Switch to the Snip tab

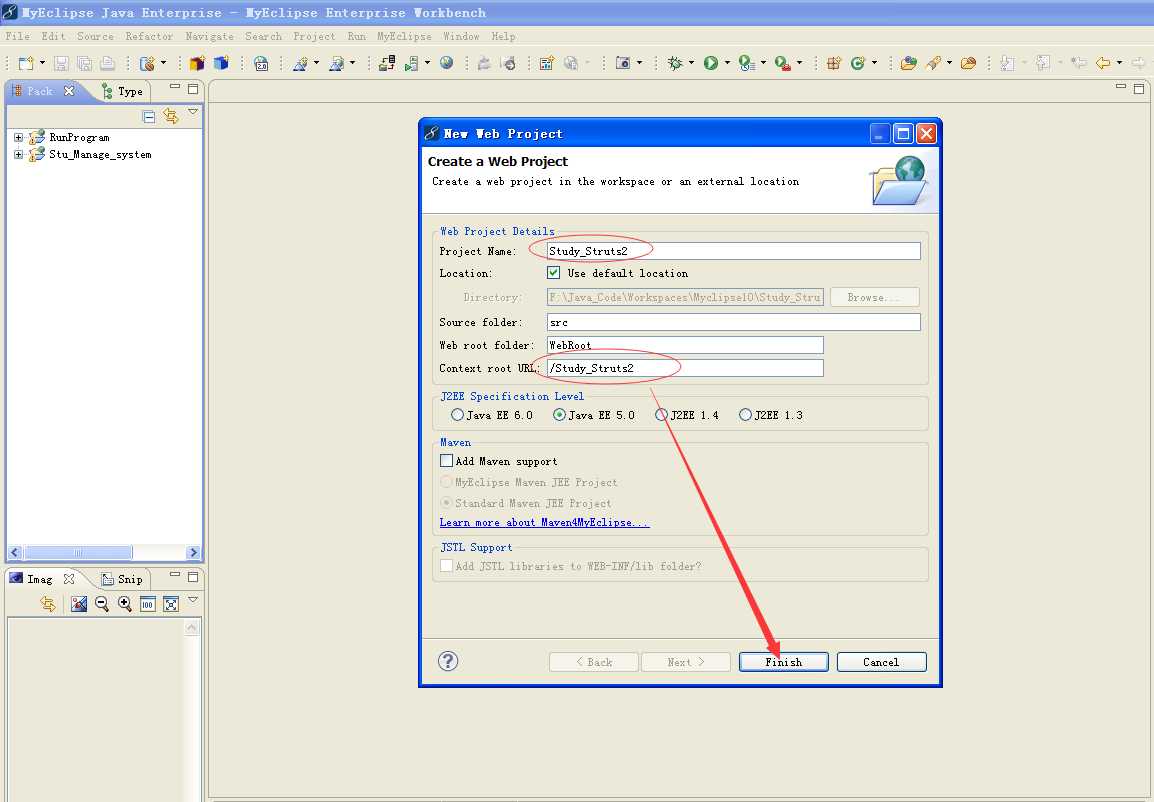point(123,579)
